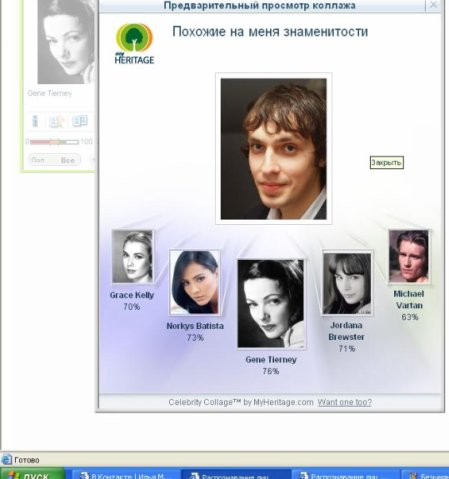449x479 pixels.
Task: Click the 70% match score
Action: 132,307
